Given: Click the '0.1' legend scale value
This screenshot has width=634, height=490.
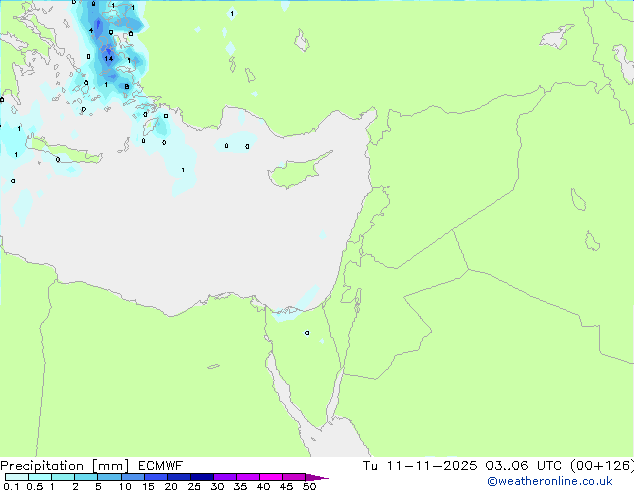Looking at the screenshot, I should point(11,486).
